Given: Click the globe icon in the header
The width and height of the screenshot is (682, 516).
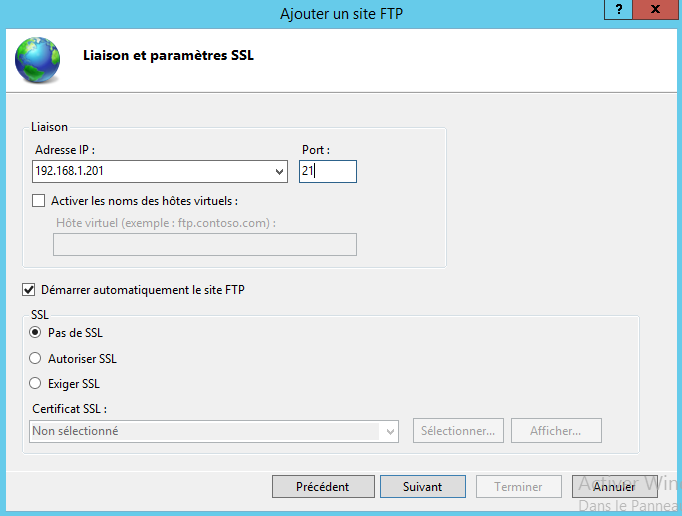Looking at the screenshot, I should [37, 58].
